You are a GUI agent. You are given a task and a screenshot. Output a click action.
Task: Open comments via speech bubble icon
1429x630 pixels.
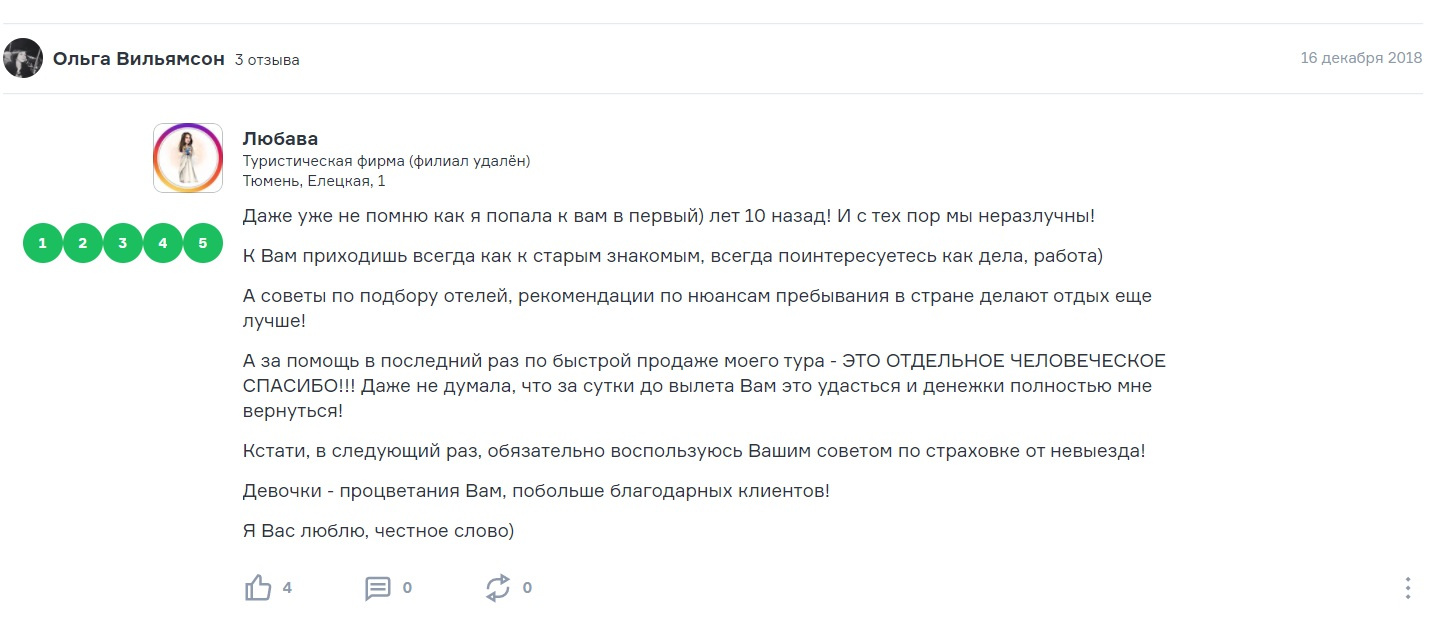378,588
